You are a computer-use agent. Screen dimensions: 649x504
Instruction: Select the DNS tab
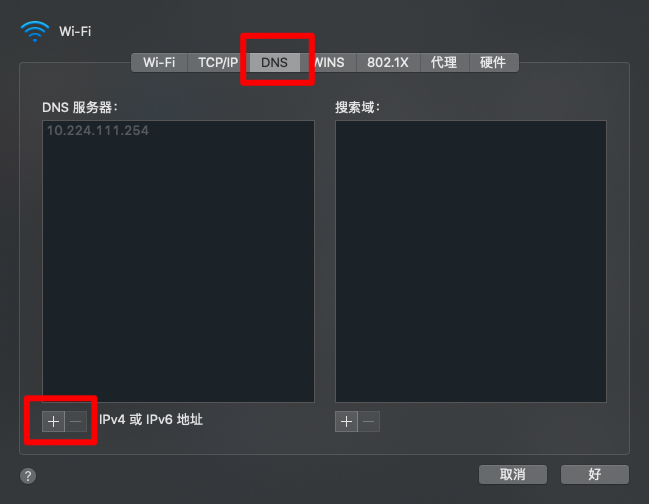coord(274,62)
